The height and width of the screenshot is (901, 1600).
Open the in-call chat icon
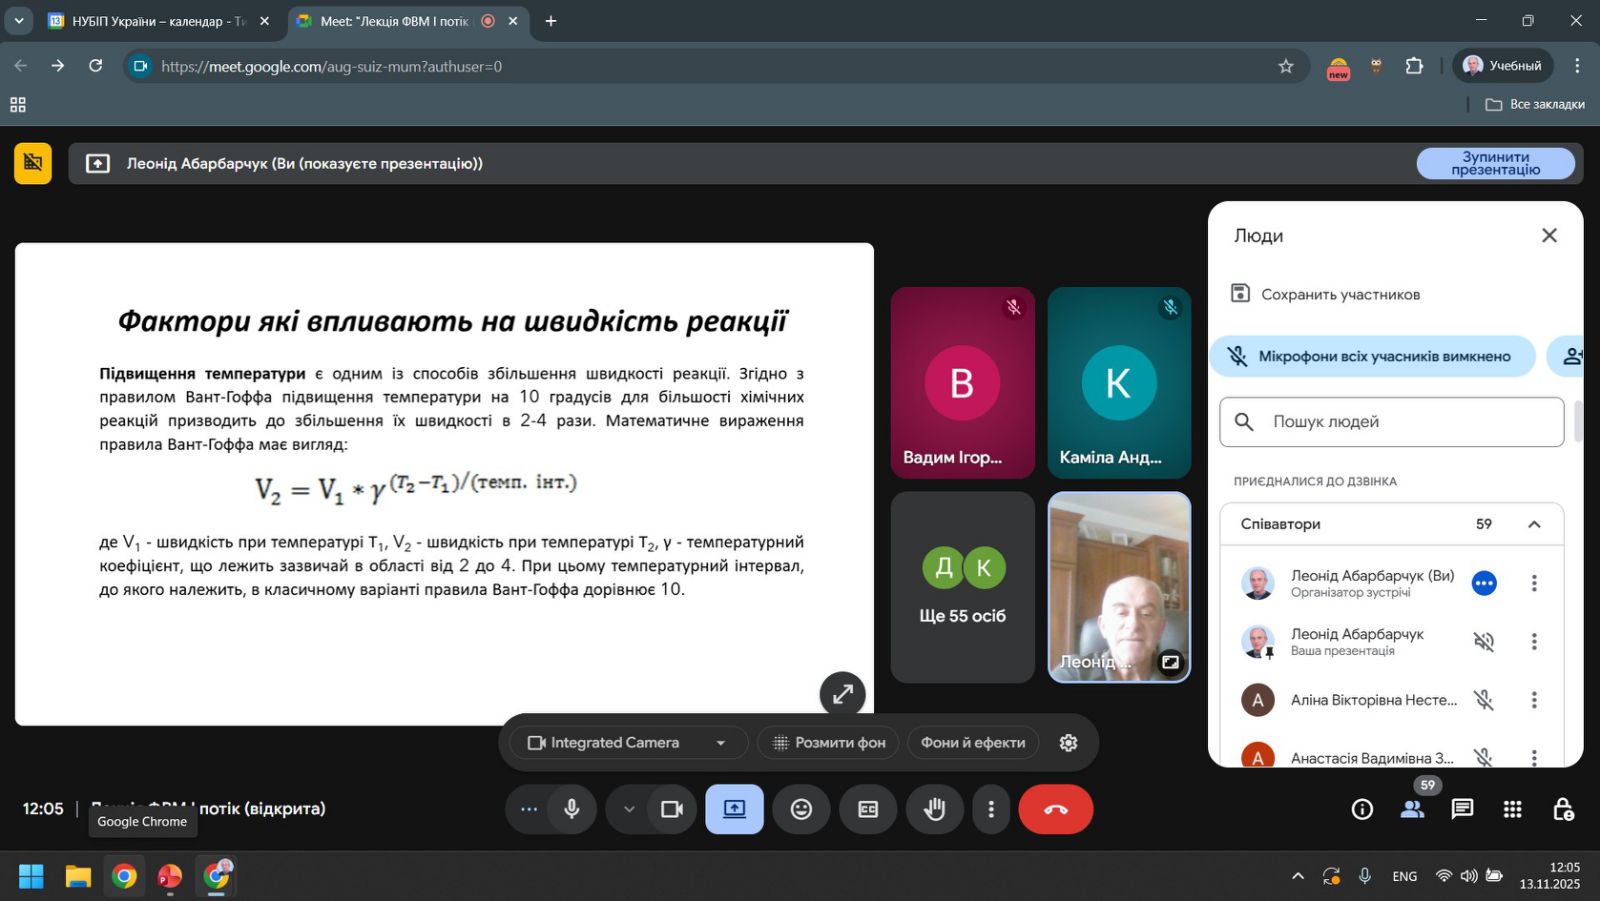coord(1462,809)
